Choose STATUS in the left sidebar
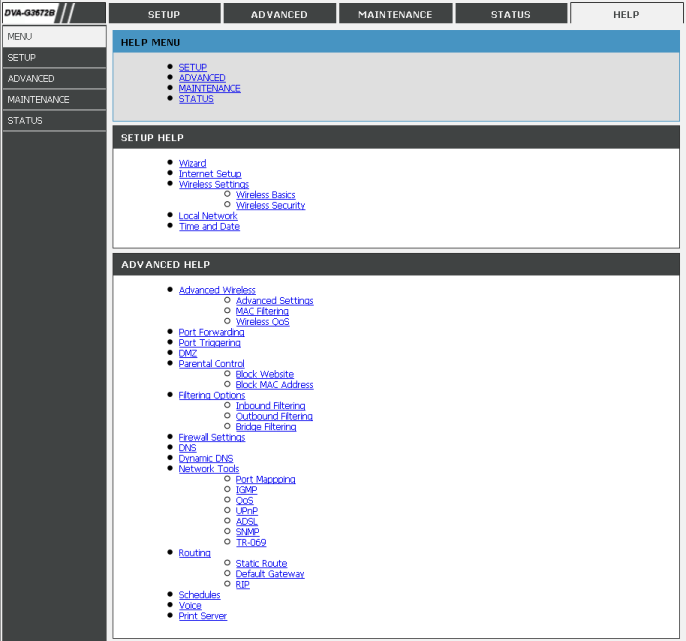The height and width of the screenshot is (641, 686). [54, 120]
